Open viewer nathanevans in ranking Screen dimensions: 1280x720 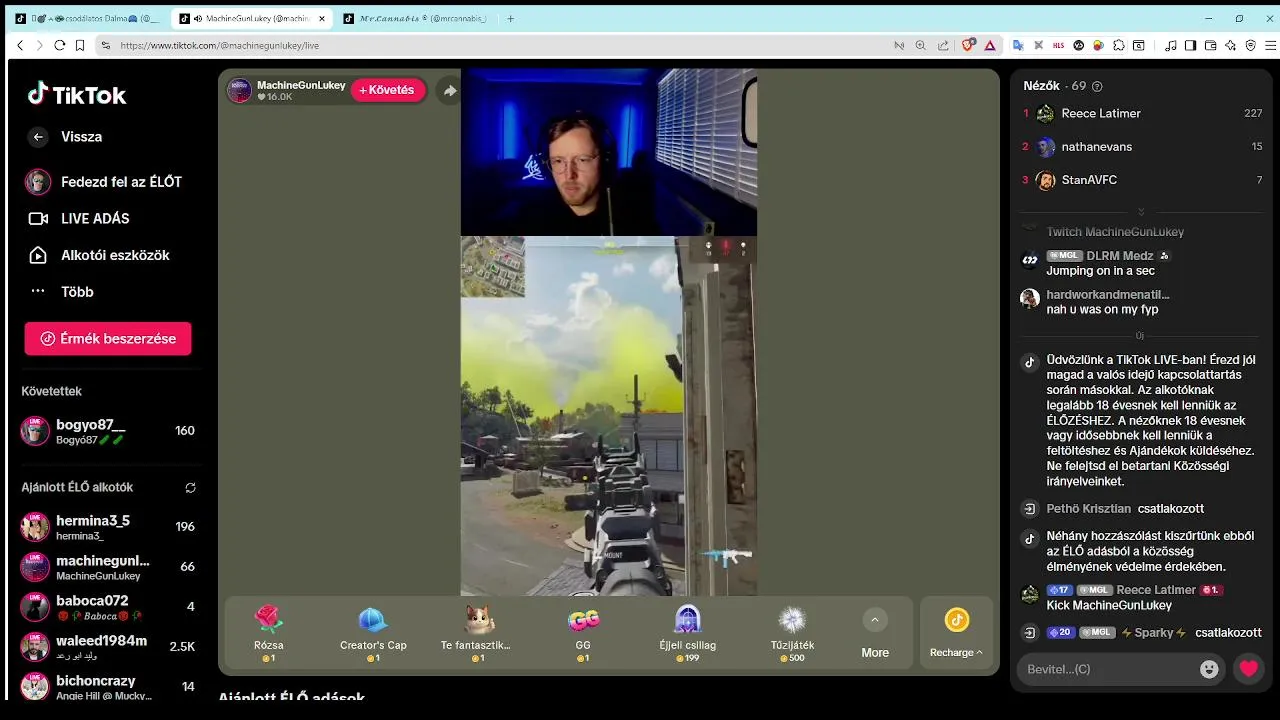pos(1142,147)
